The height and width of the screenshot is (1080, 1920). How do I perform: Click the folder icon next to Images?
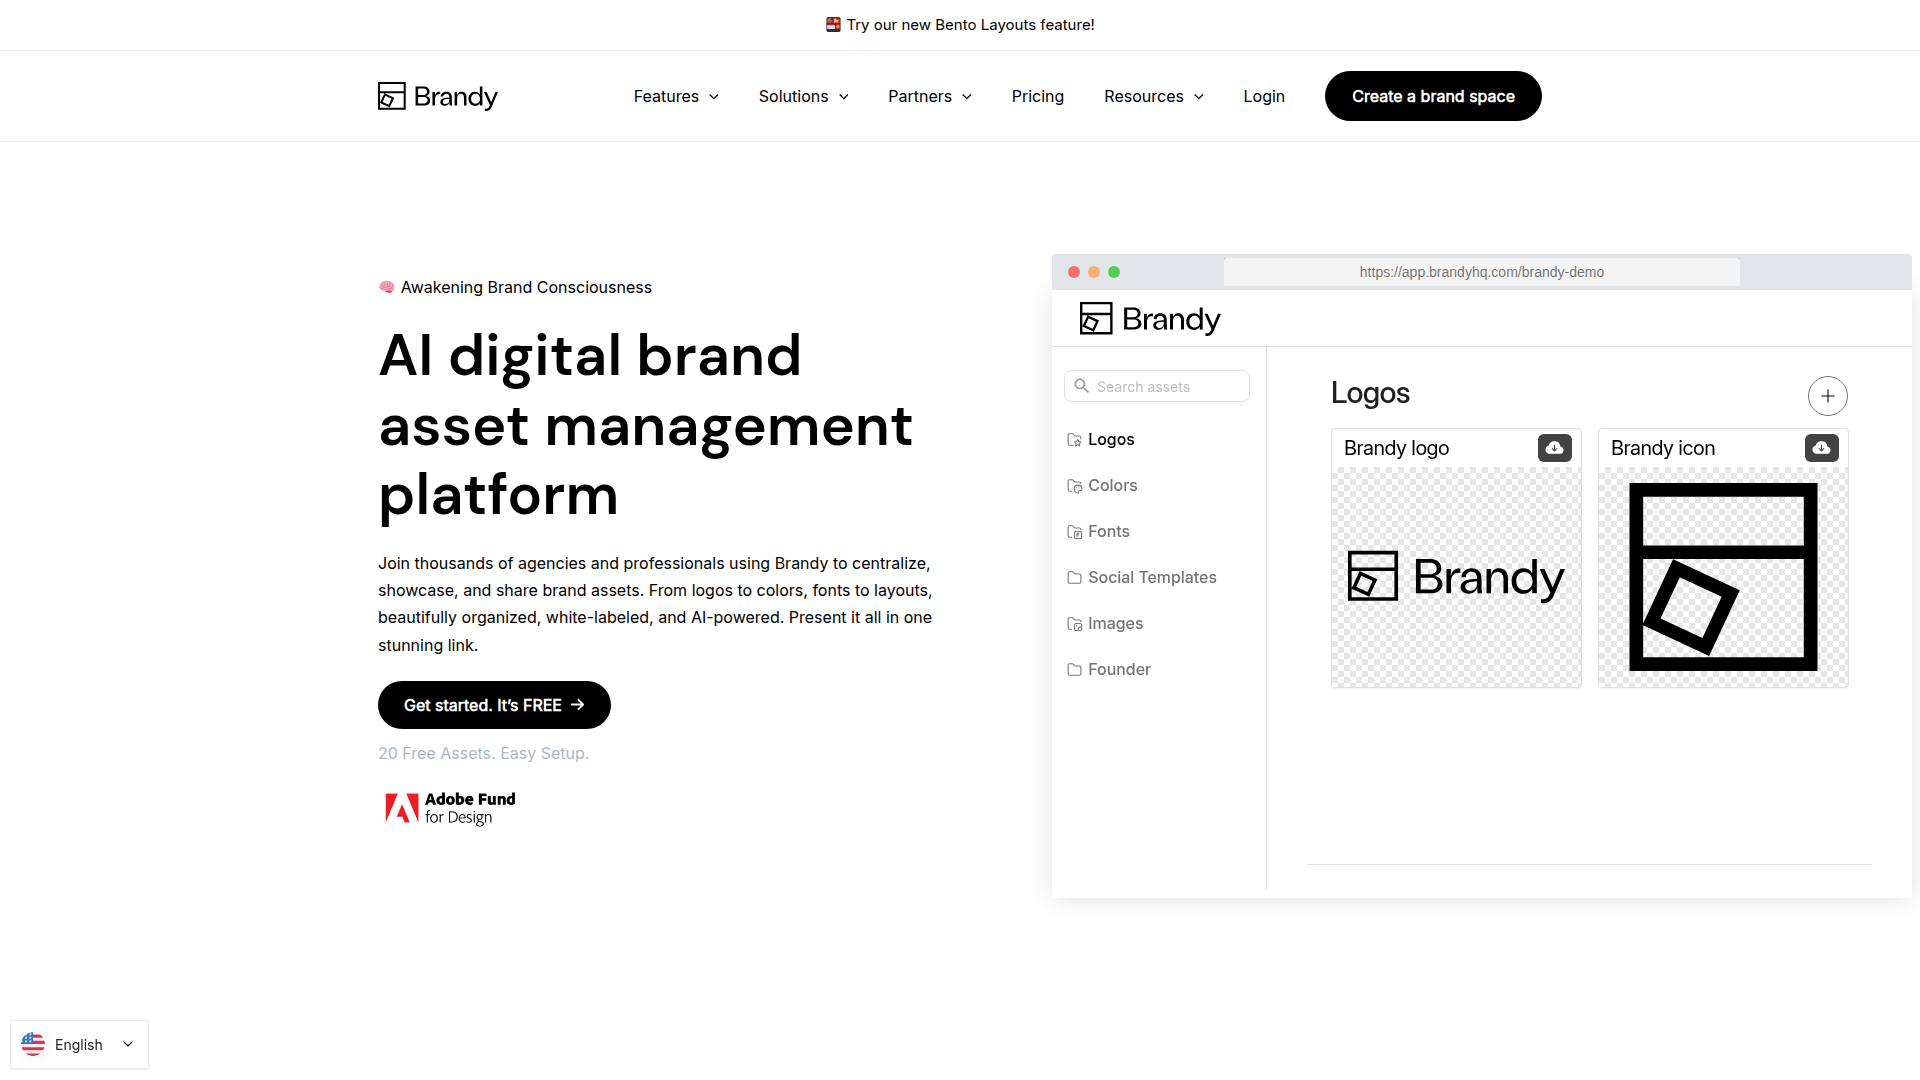(x=1074, y=624)
